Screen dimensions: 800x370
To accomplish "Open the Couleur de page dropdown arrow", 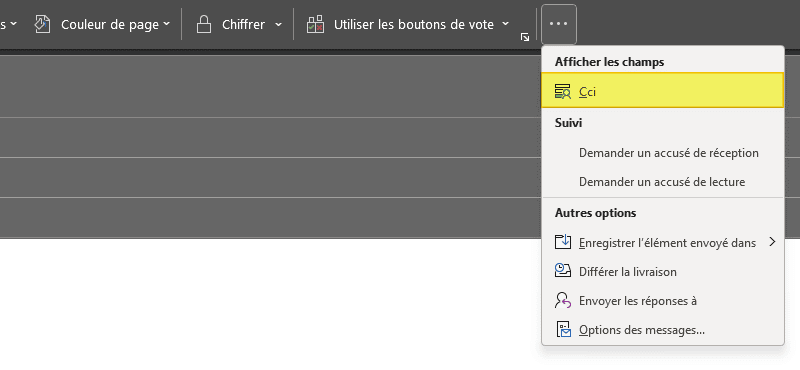I will coord(166,24).
